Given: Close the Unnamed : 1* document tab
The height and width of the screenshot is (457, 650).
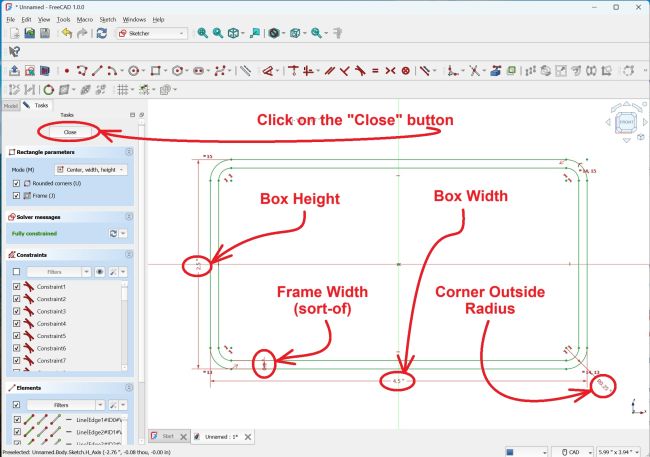Looking at the screenshot, I should tap(247, 437).
